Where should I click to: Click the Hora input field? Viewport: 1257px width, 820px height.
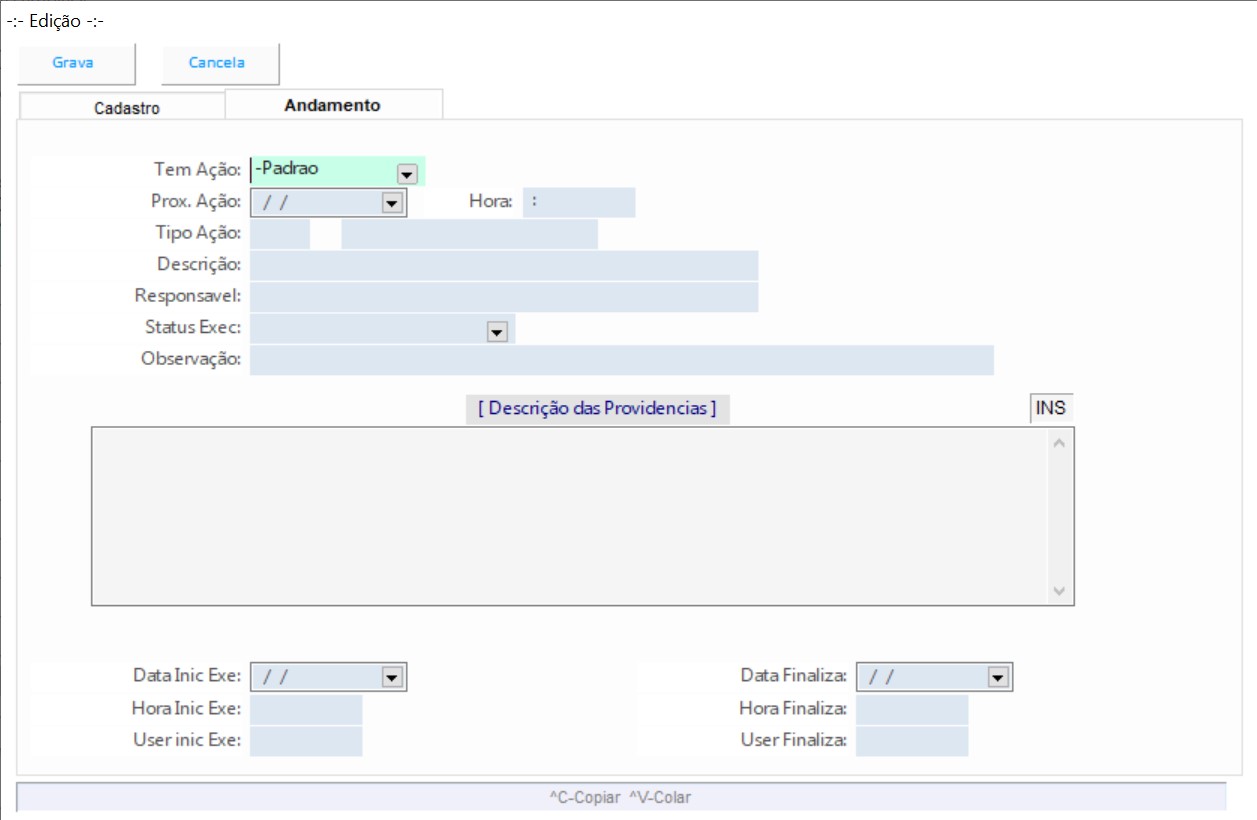579,202
